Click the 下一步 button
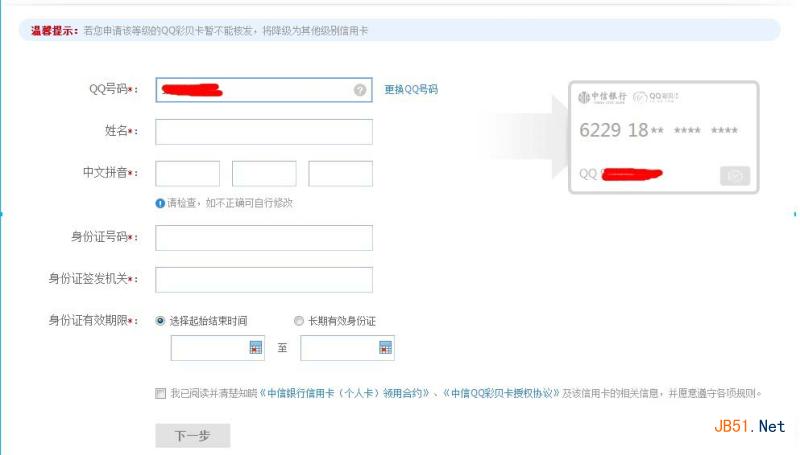 click(193, 436)
